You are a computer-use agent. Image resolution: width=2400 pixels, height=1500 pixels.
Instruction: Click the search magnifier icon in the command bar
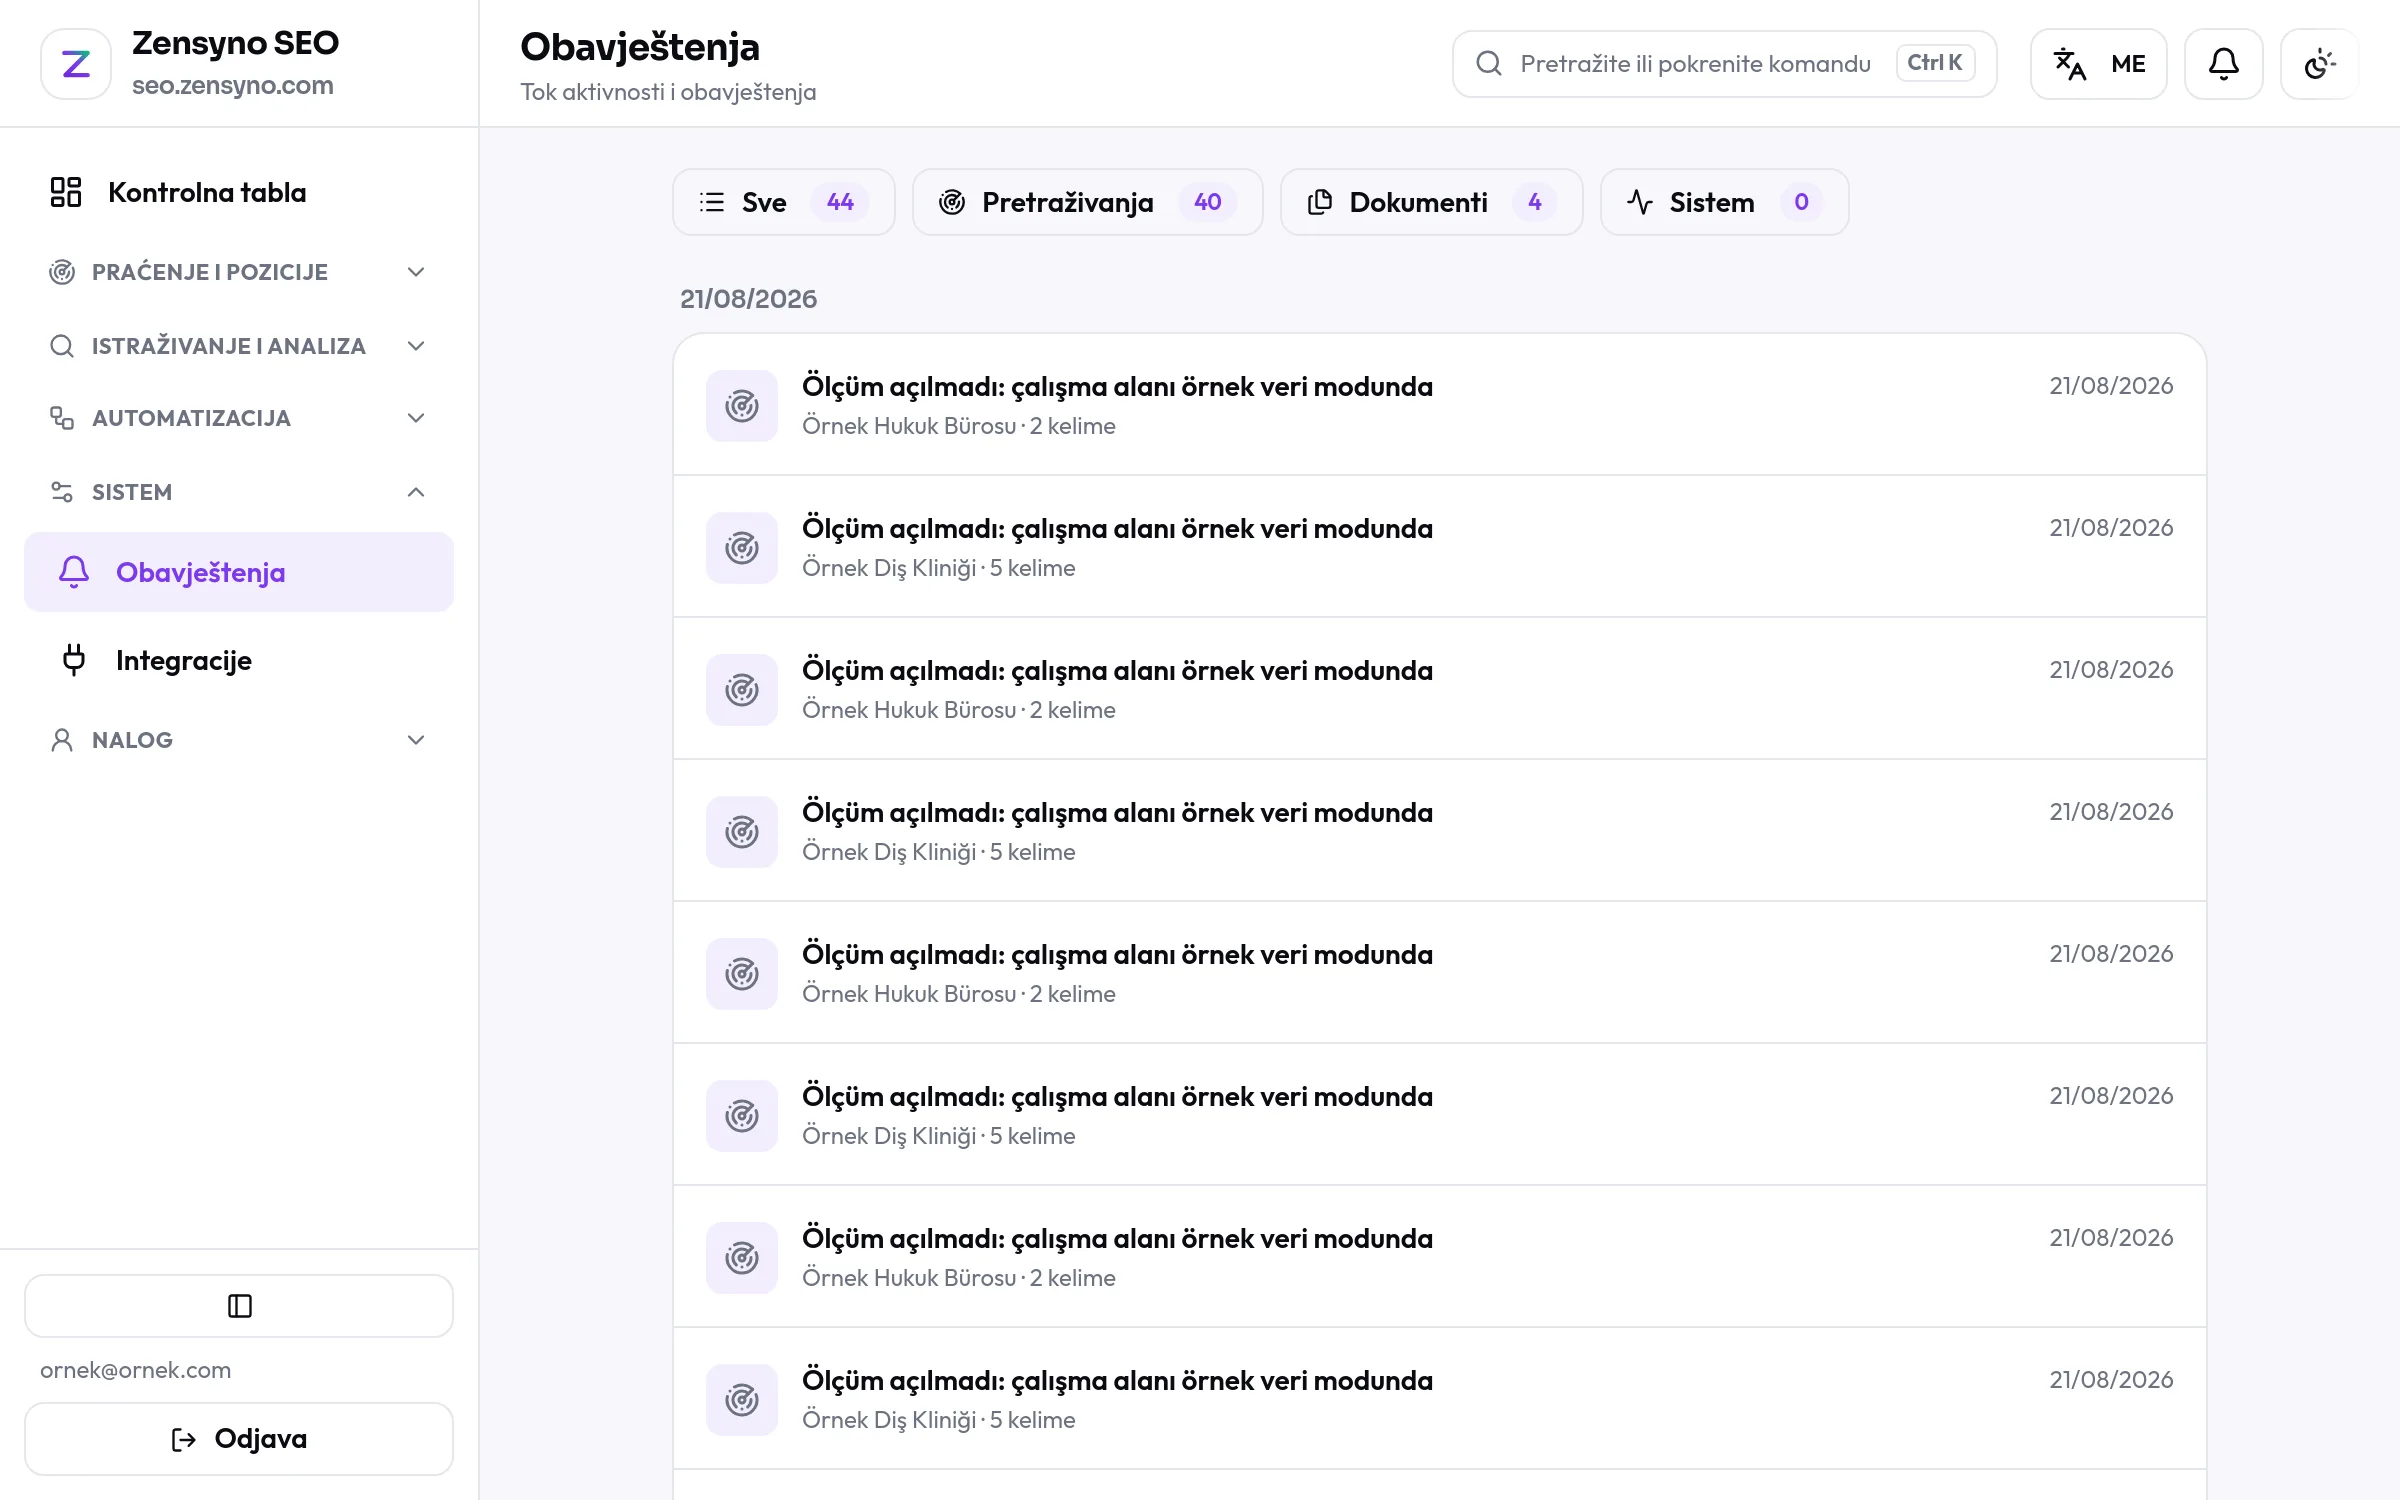point(1488,64)
